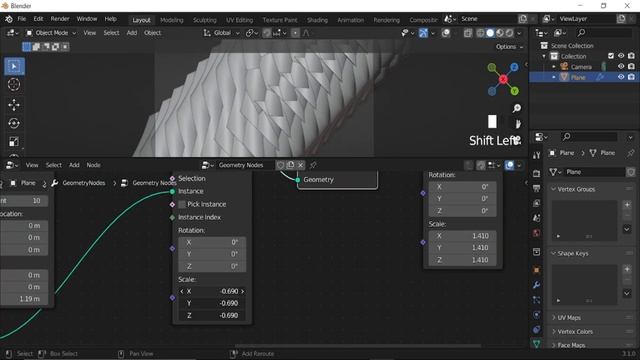Viewport: 640px width, 360px height.
Task: Collapse the Shape Keys panel
Action: point(553,253)
